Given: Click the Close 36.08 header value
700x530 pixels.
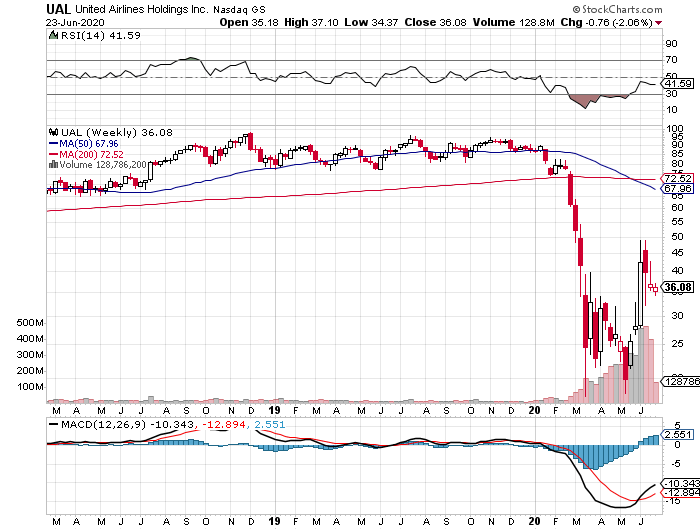Looking at the screenshot, I should coord(435,22).
